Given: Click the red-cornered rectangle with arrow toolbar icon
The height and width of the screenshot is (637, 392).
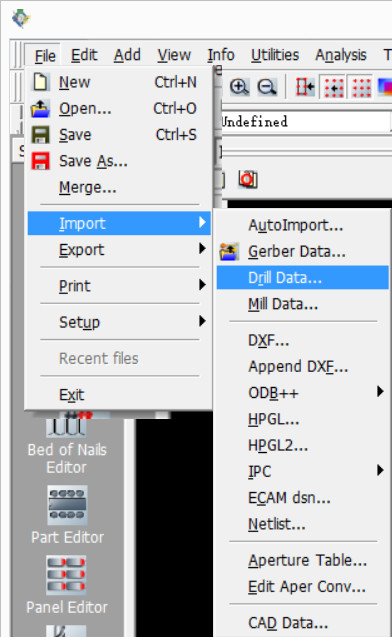Looking at the screenshot, I should click(x=304, y=87).
